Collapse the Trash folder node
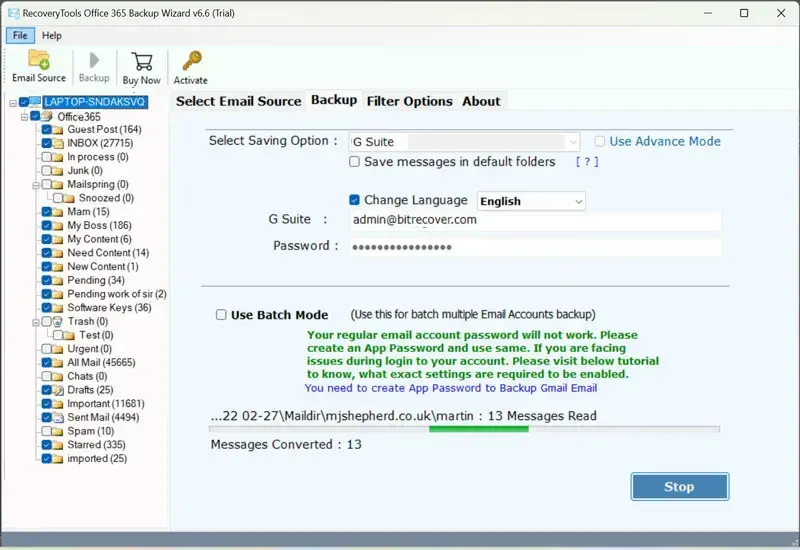This screenshot has height=550, width=800. 36,322
